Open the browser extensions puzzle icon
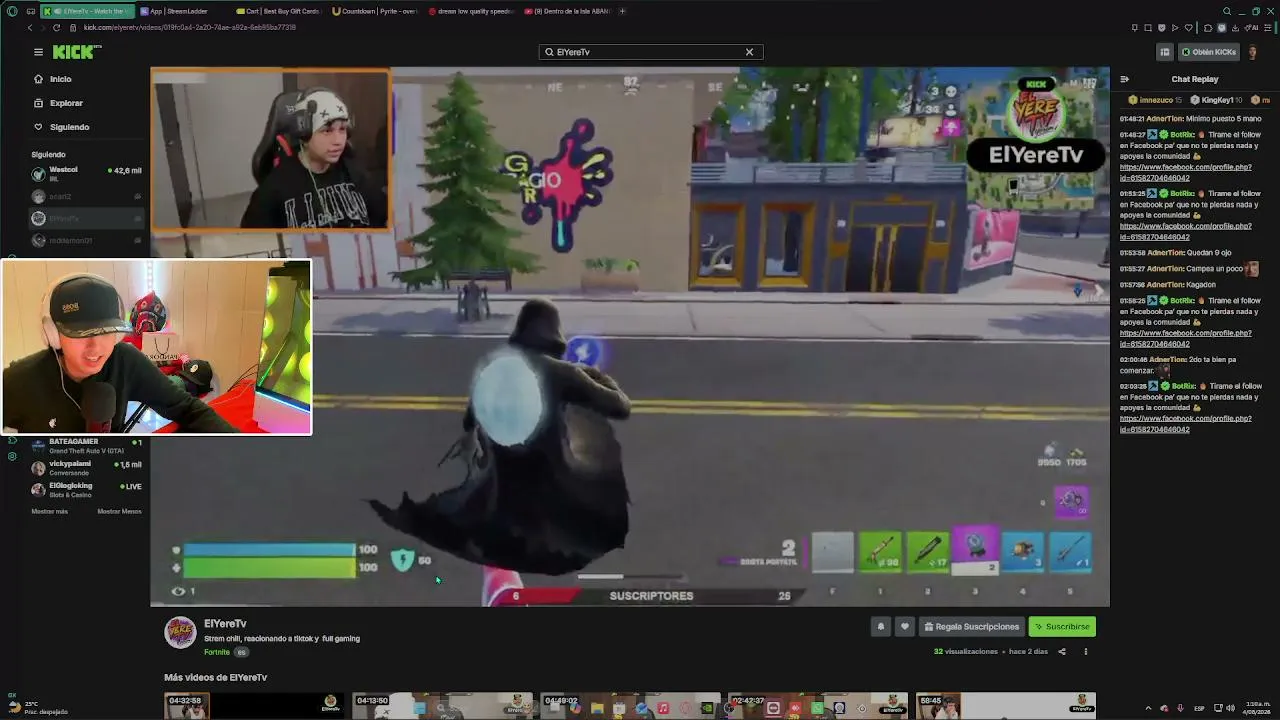 [x=1208, y=28]
